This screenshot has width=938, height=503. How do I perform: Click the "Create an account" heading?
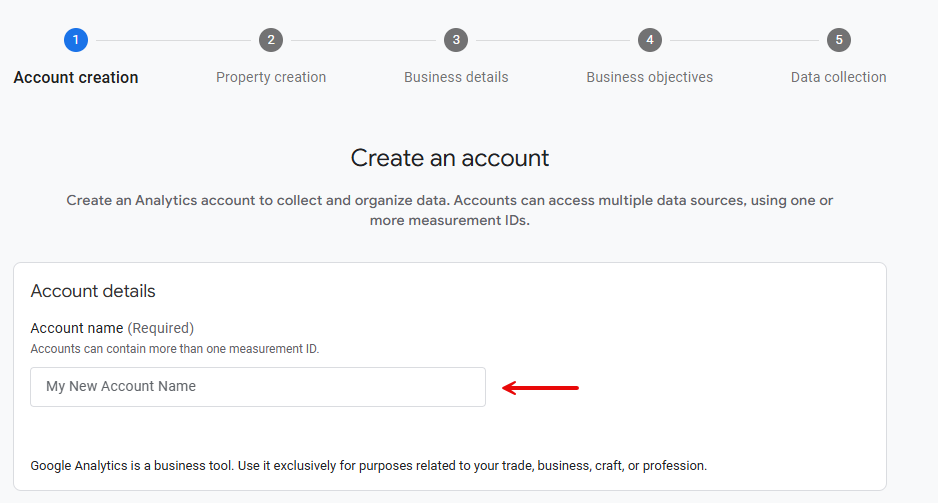pos(450,158)
